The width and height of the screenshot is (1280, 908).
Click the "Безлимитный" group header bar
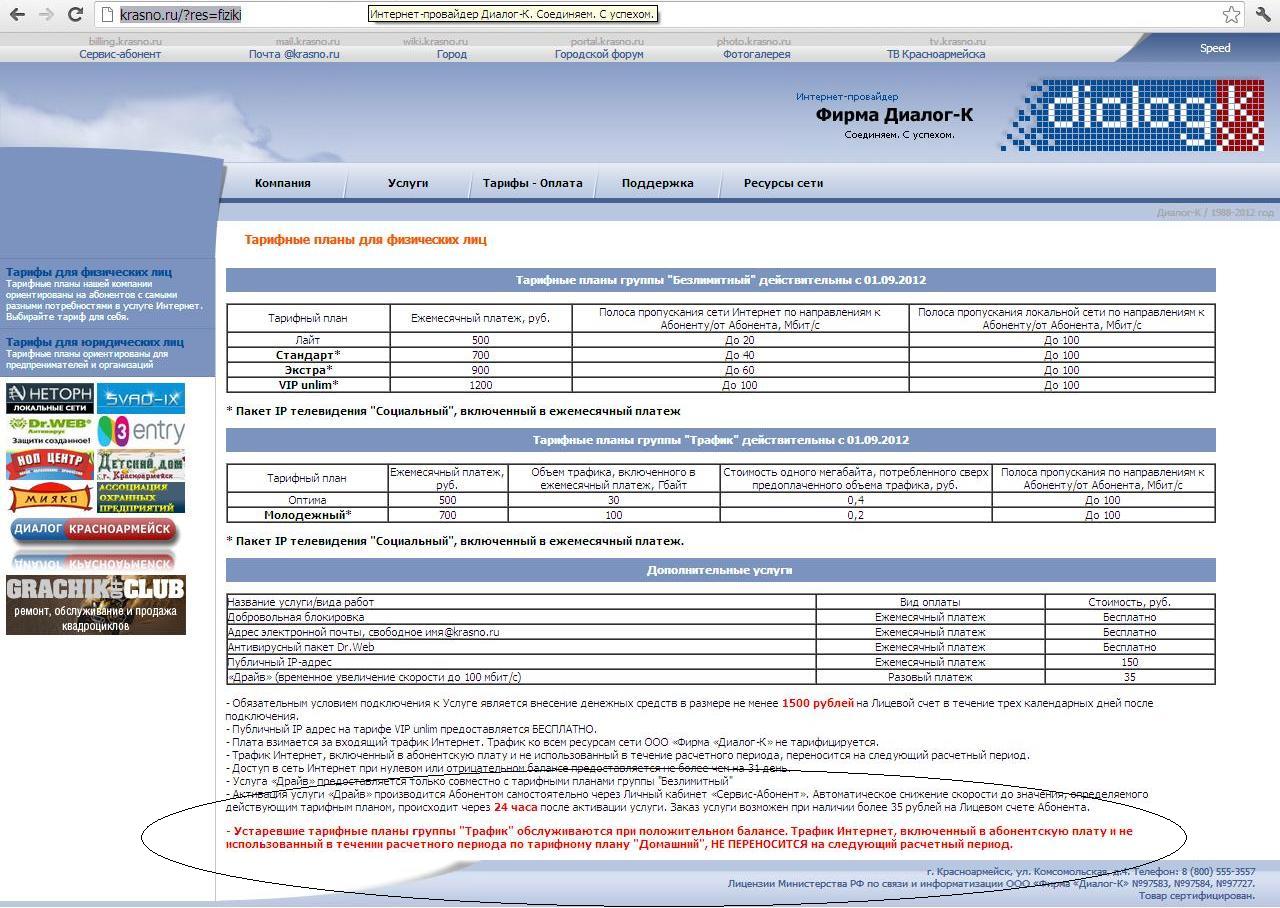[x=720, y=280]
